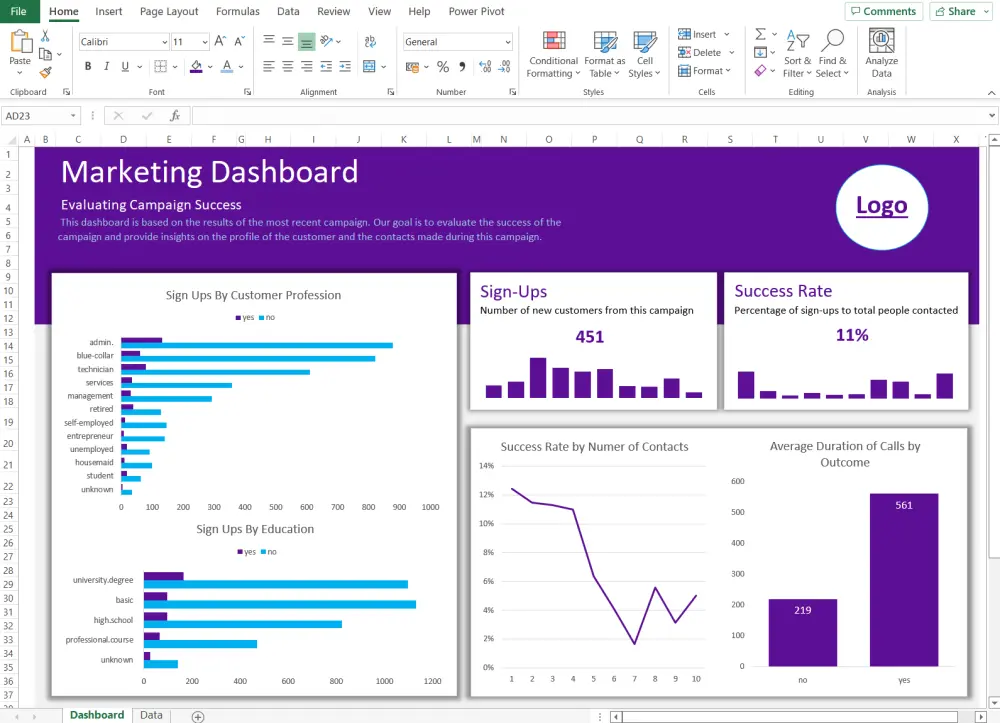The height and width of the screenshot is (723, 1000).
Task: Select the Format as Table icon
Action: click(604, 54)
